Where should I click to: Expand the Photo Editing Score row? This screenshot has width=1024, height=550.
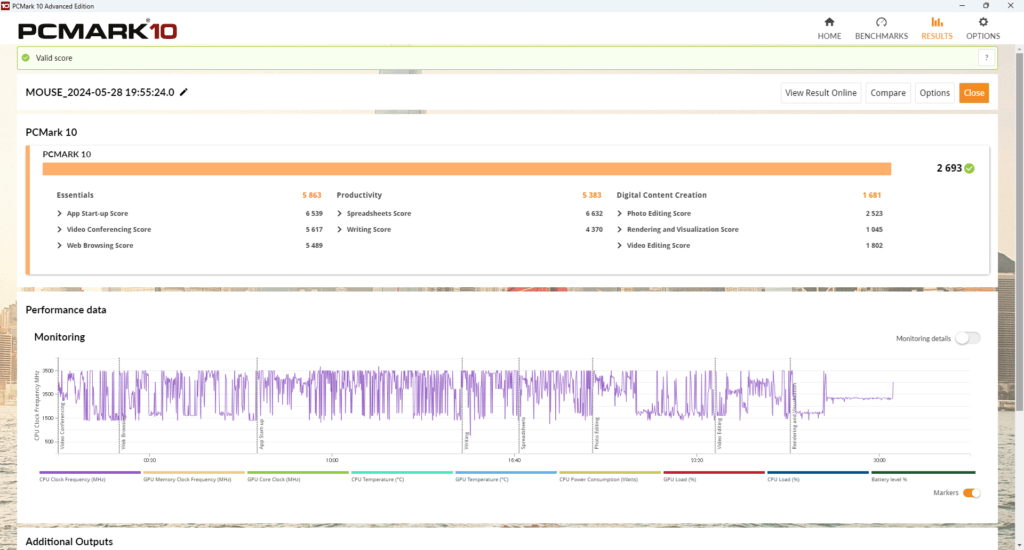(x=658, y=213)
